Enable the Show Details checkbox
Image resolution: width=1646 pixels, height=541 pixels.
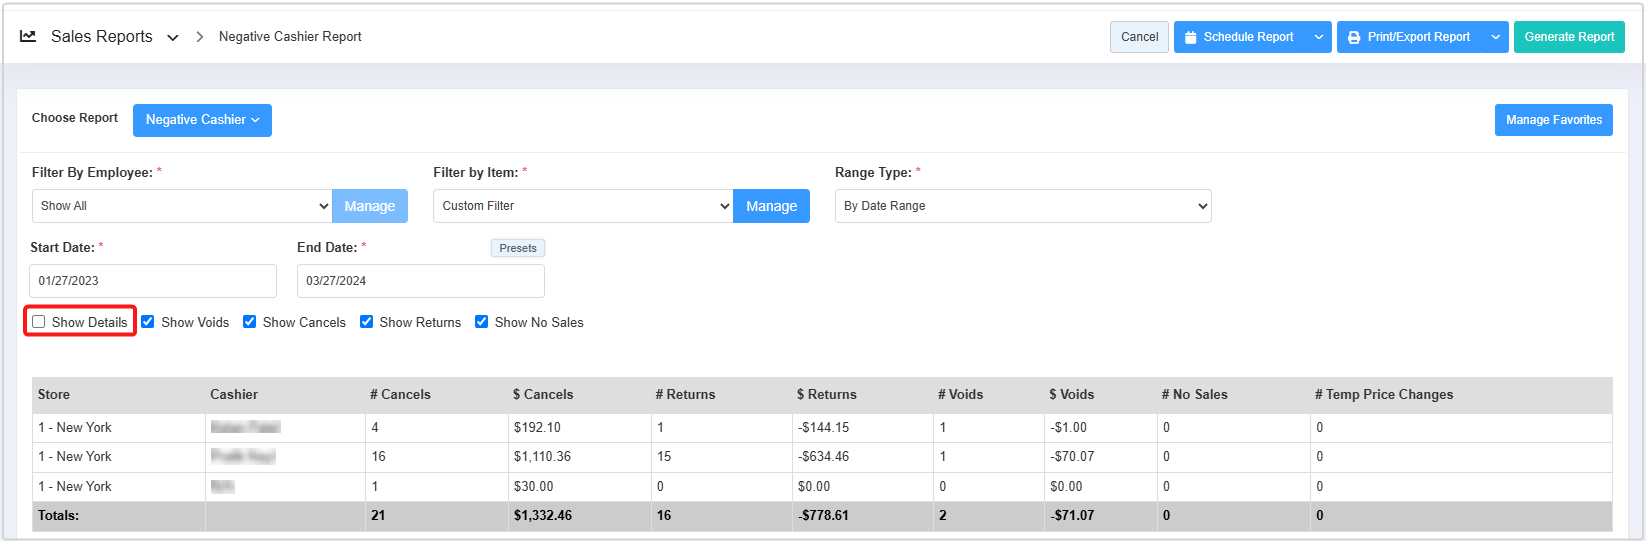click(x=39, y=322)
